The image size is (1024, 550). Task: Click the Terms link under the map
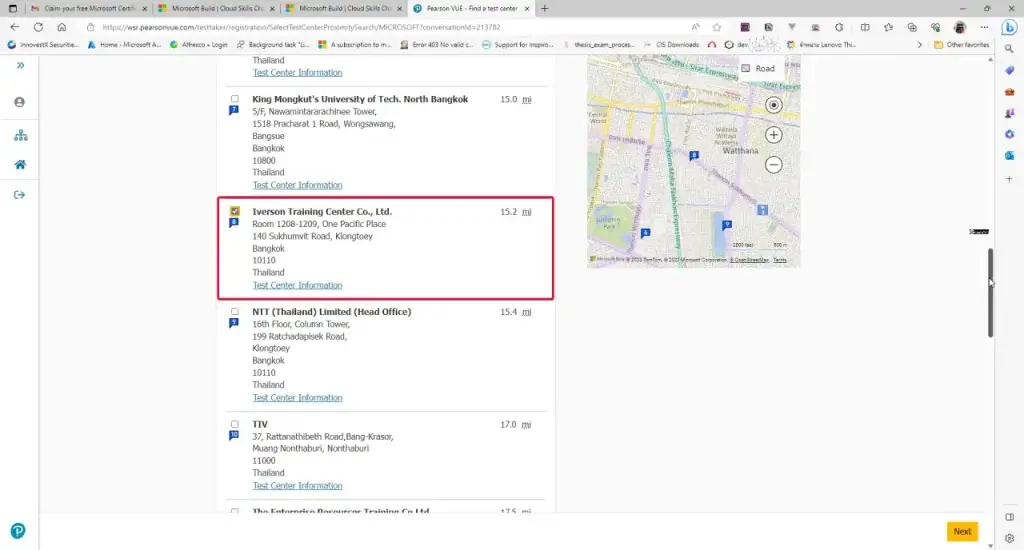click(780, 260)
